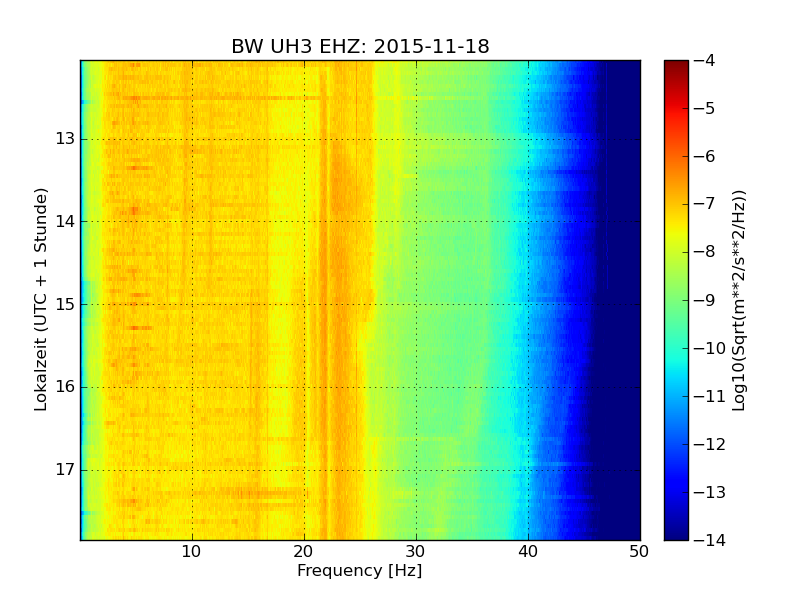Click the 10 tick on frequency axis
This screenshot has width=800, height=600.
pos(191,552)
